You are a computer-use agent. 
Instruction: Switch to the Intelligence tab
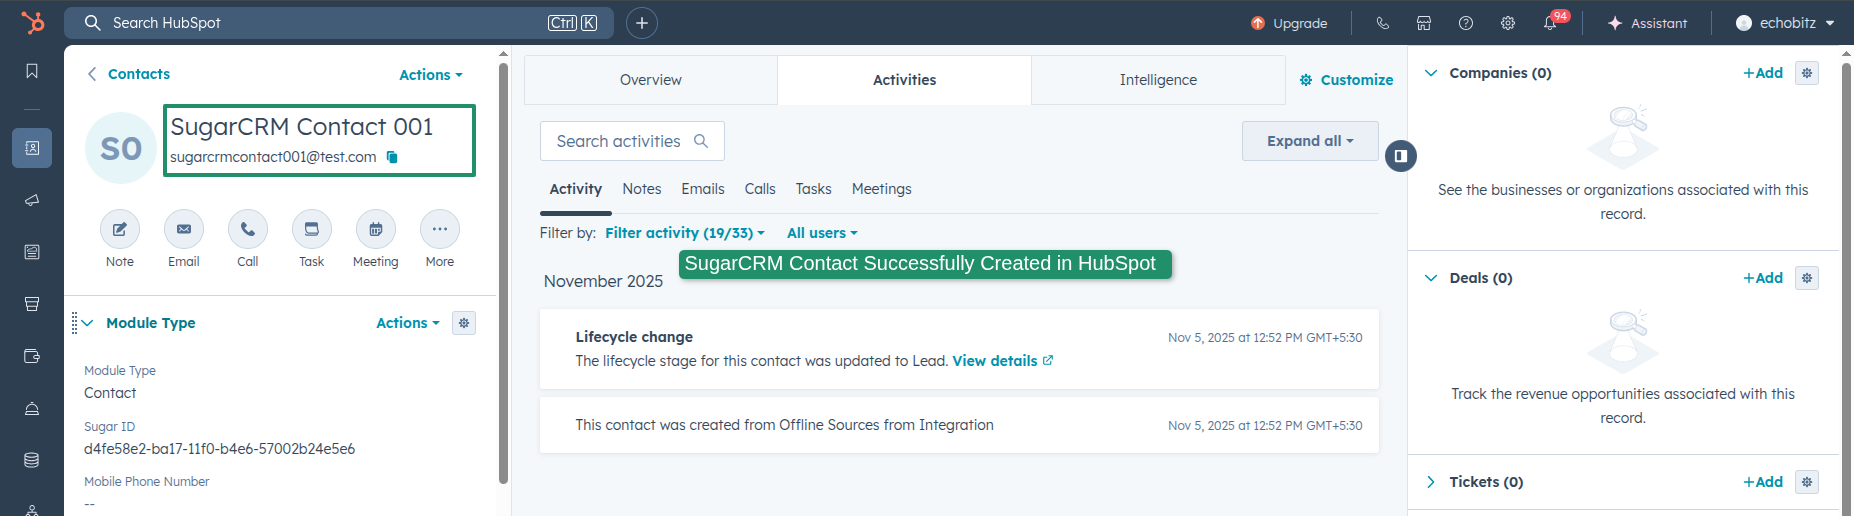click(1158, 80)
